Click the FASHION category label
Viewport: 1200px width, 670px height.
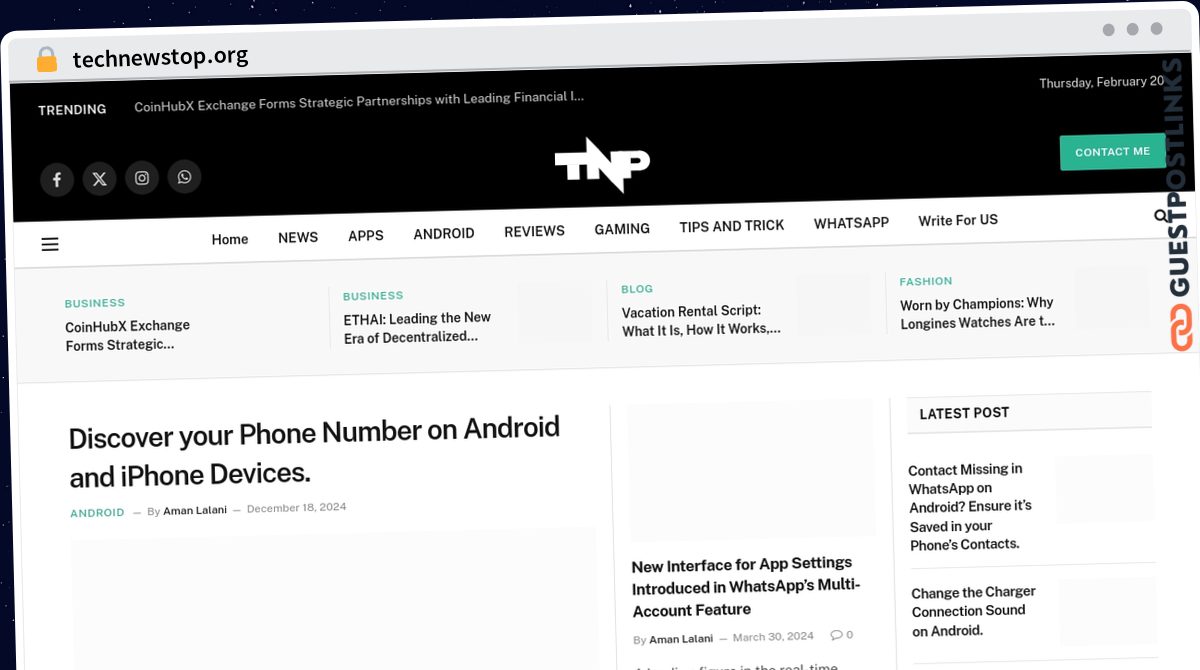click(926, 282)
